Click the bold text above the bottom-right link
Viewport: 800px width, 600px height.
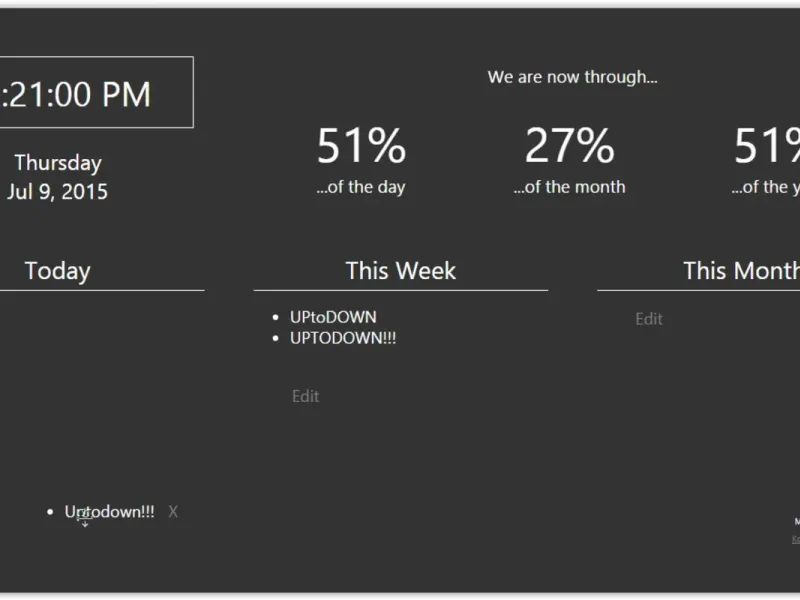click(x=797, y=521)
